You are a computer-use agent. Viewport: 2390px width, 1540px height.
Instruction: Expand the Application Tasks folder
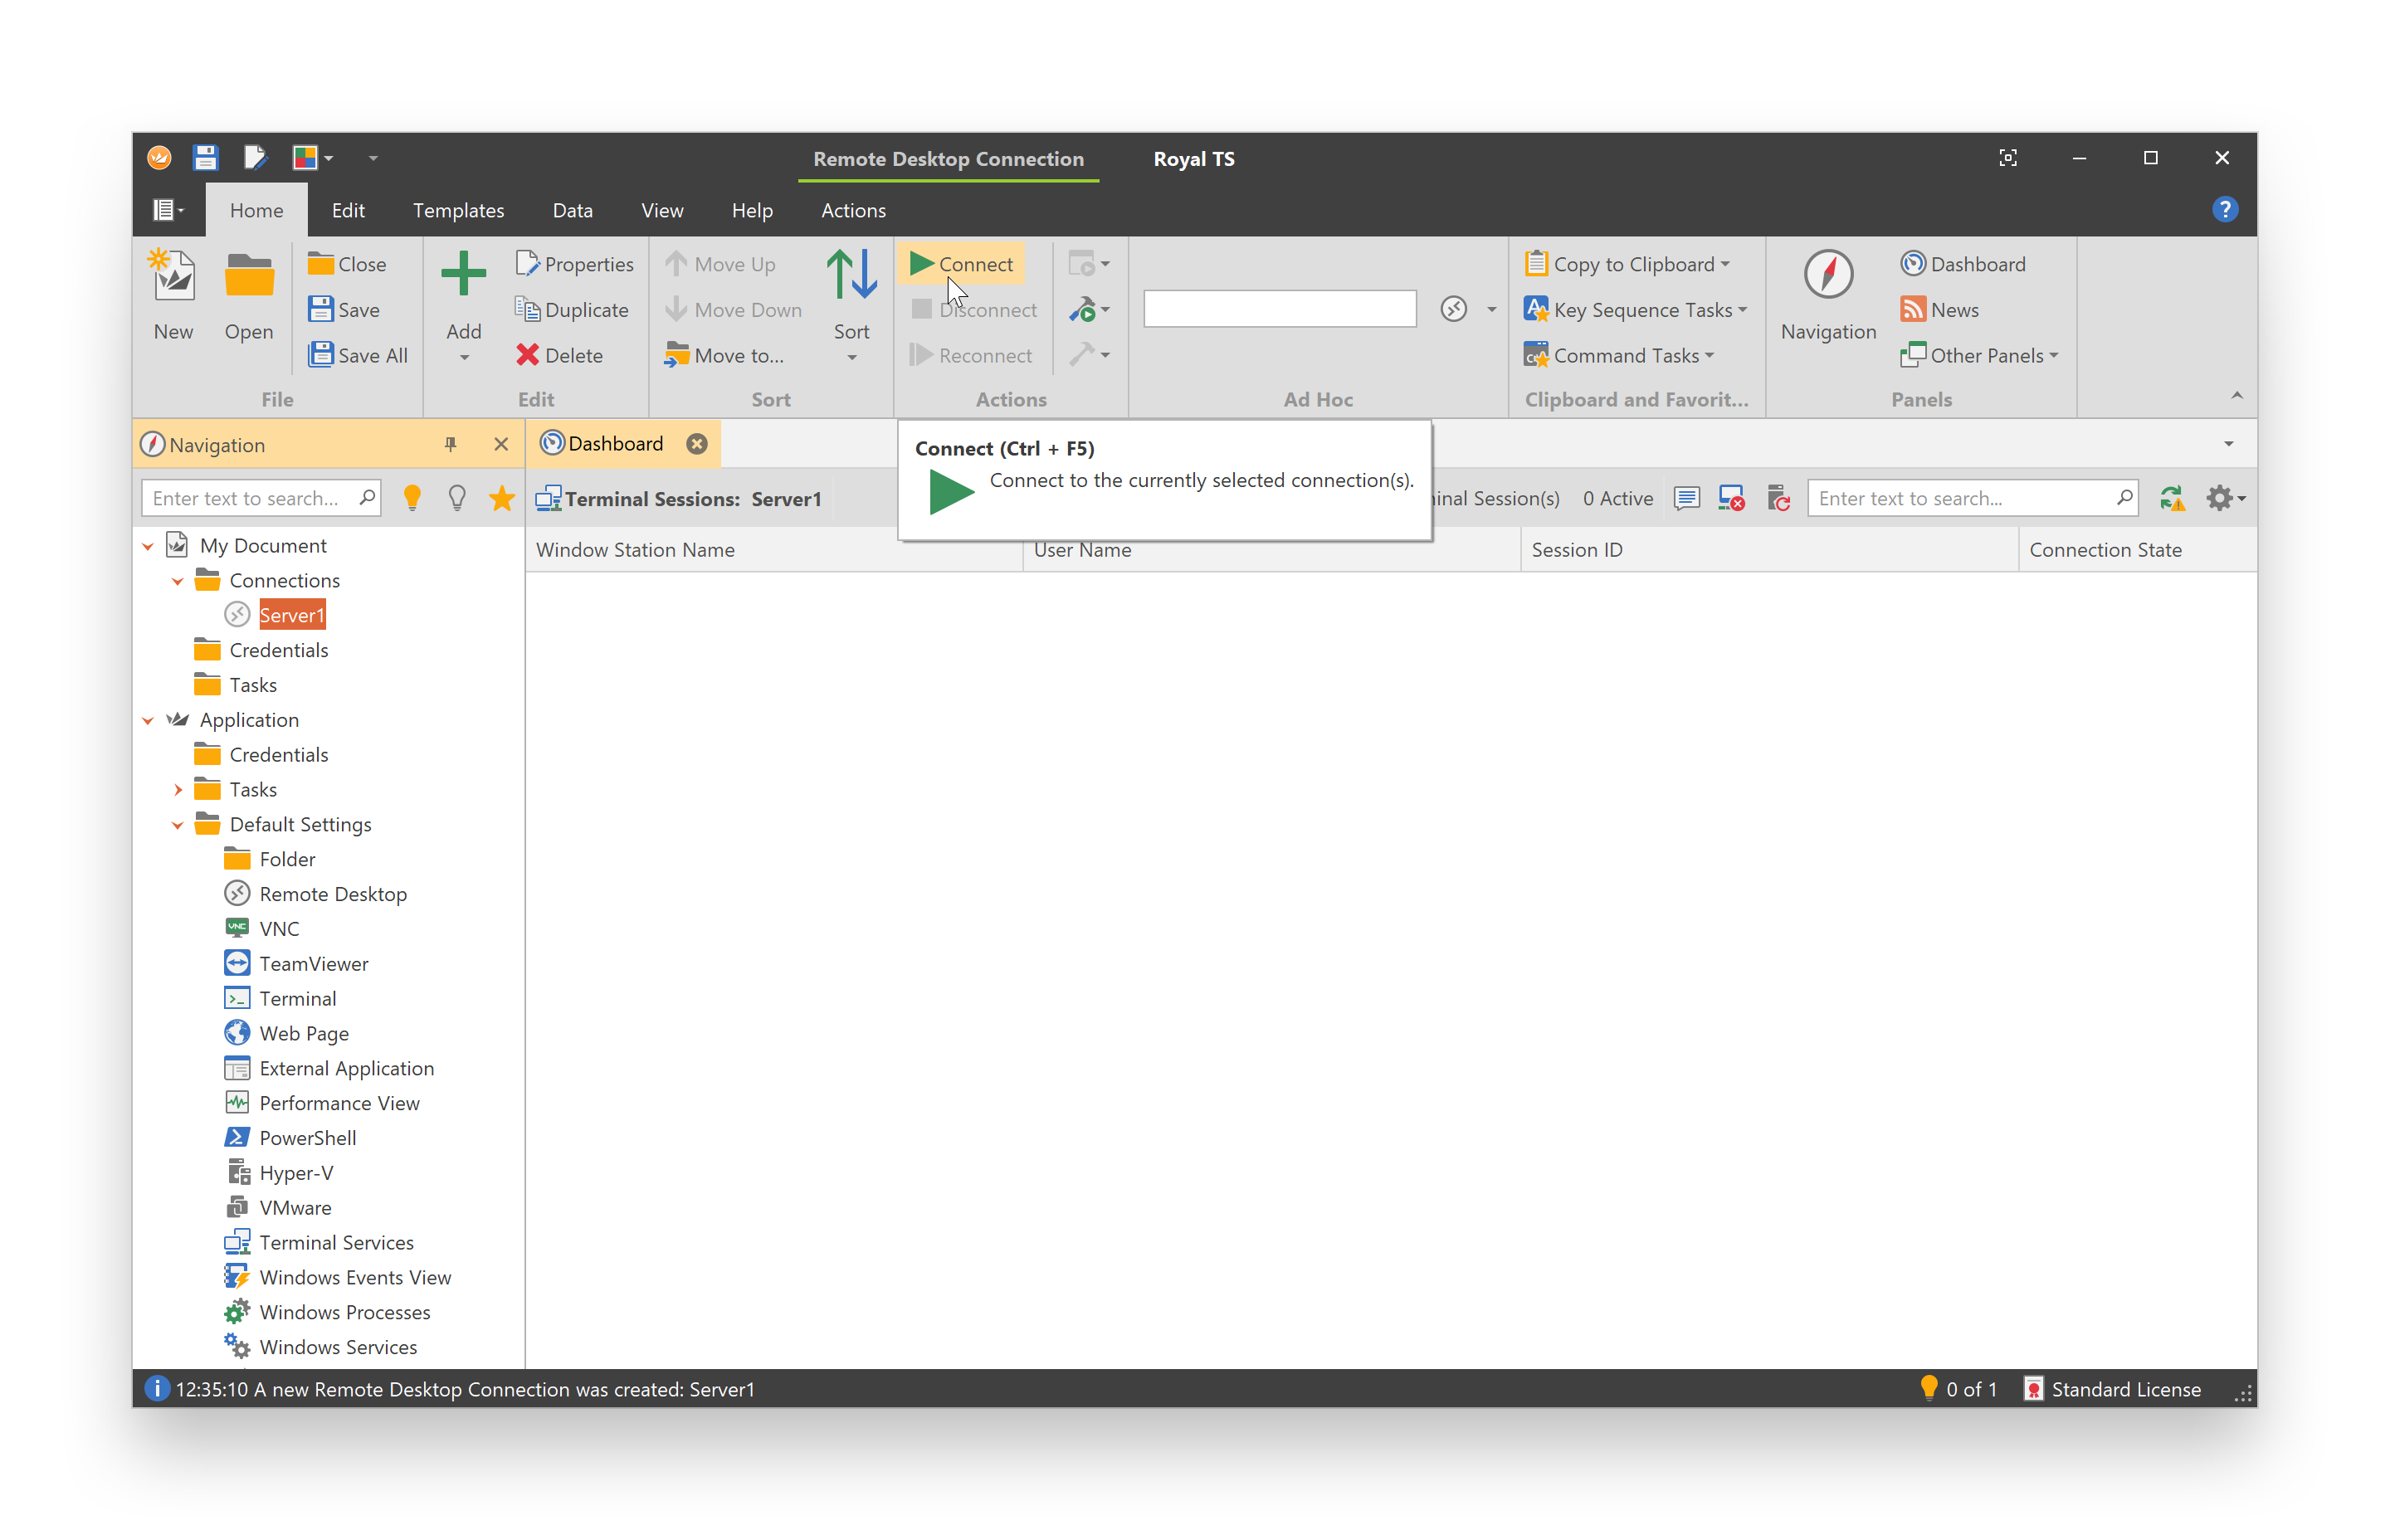click(x=178, y=790)
